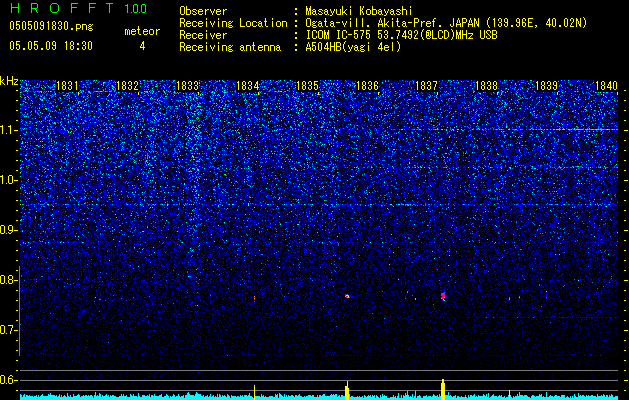
Task: Click the 0.6 kHz frequency label
Action: [8, 380]
